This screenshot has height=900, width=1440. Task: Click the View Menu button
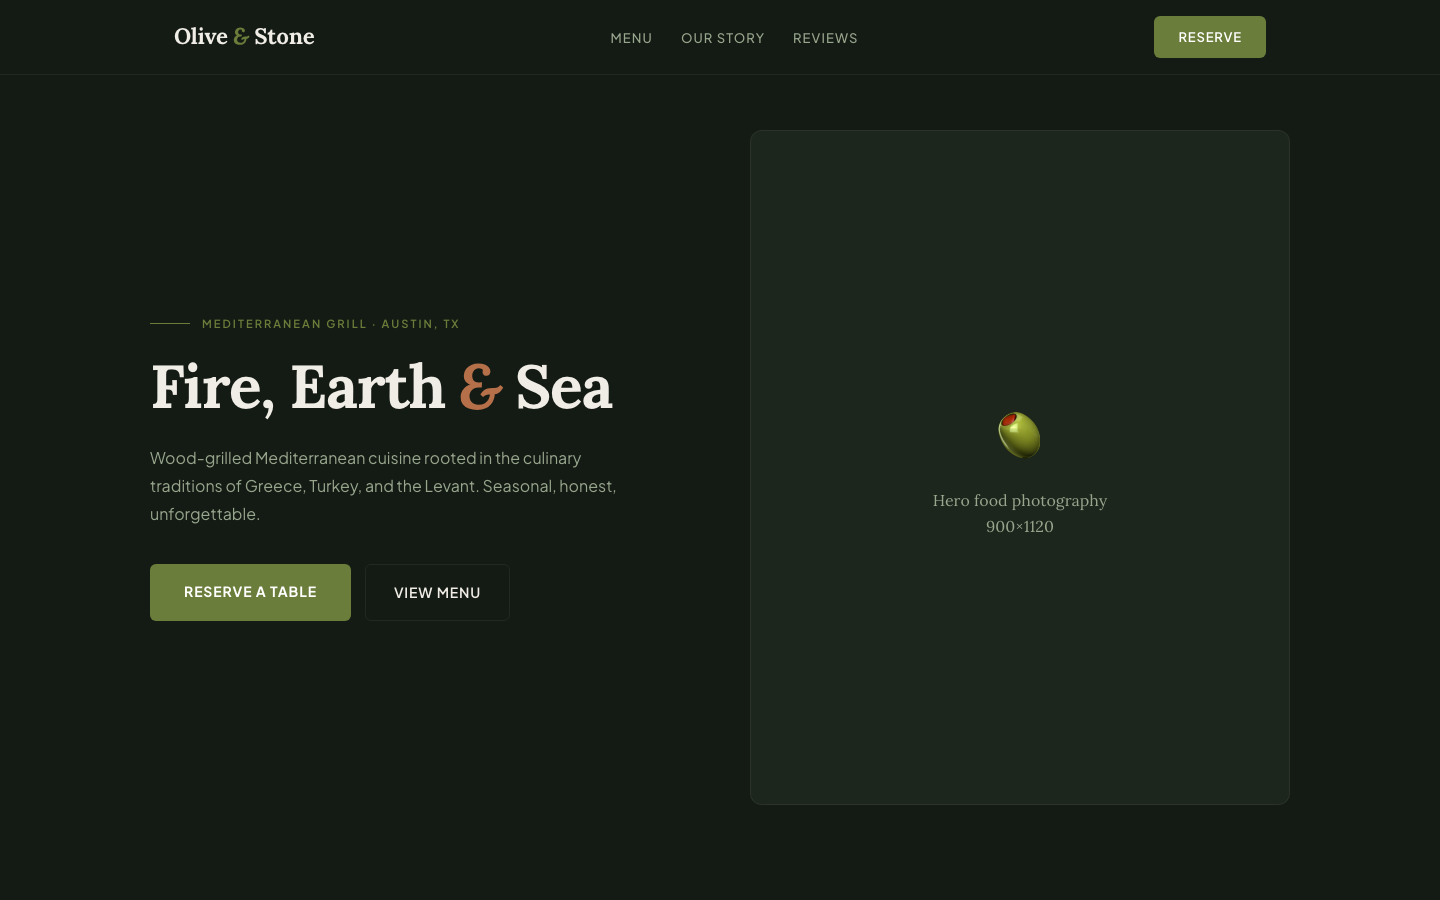click(x=437, y=593)
